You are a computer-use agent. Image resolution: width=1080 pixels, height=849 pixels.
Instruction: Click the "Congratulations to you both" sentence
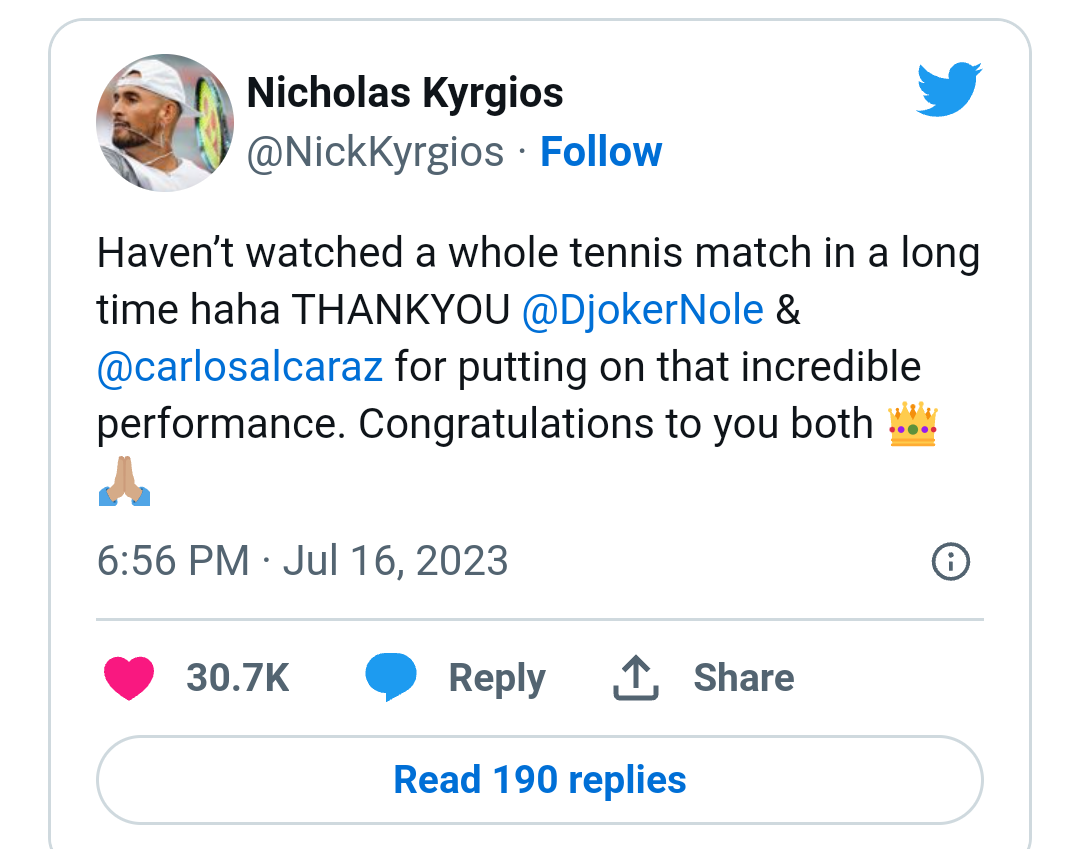click(615, 424)
